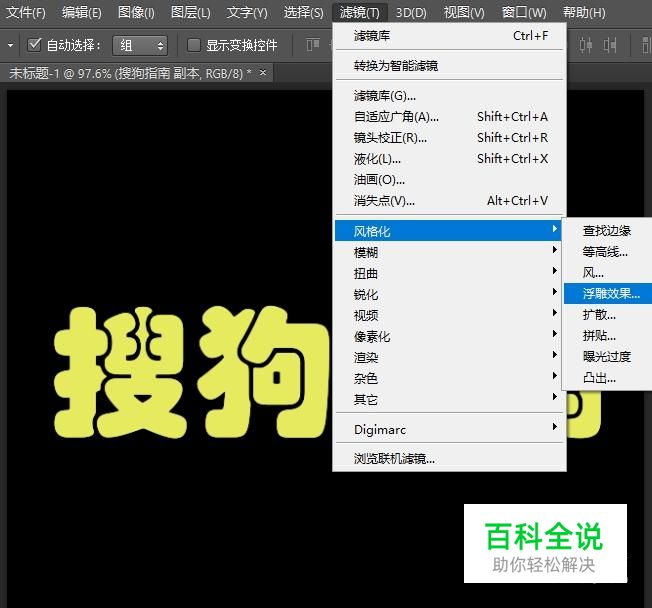
Task: Choose 浏览联机滤镜...
Action: 449,459
